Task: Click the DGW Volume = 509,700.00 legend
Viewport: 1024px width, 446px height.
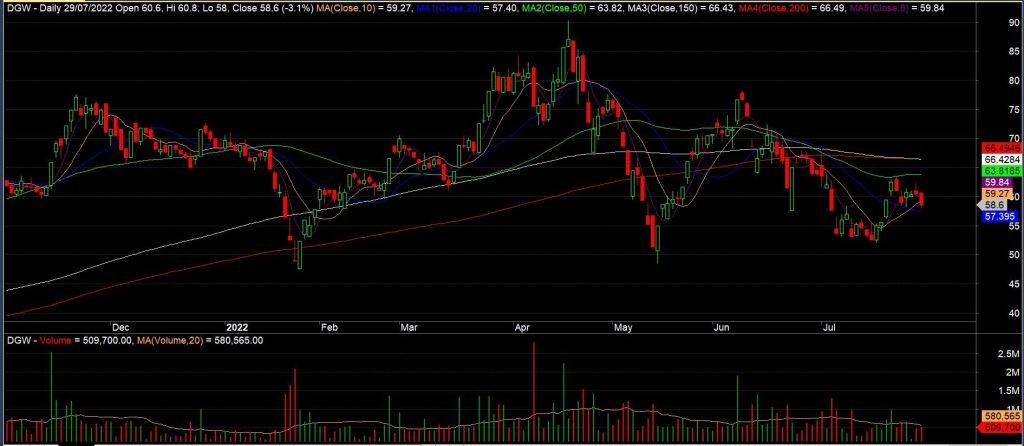Action: 69,340
